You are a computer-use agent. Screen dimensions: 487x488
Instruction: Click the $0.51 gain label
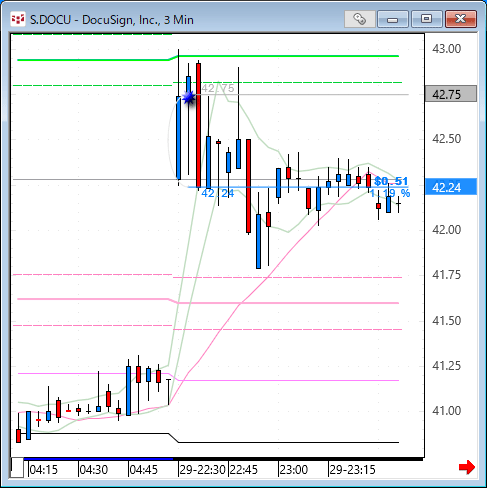tap(391, 181)
